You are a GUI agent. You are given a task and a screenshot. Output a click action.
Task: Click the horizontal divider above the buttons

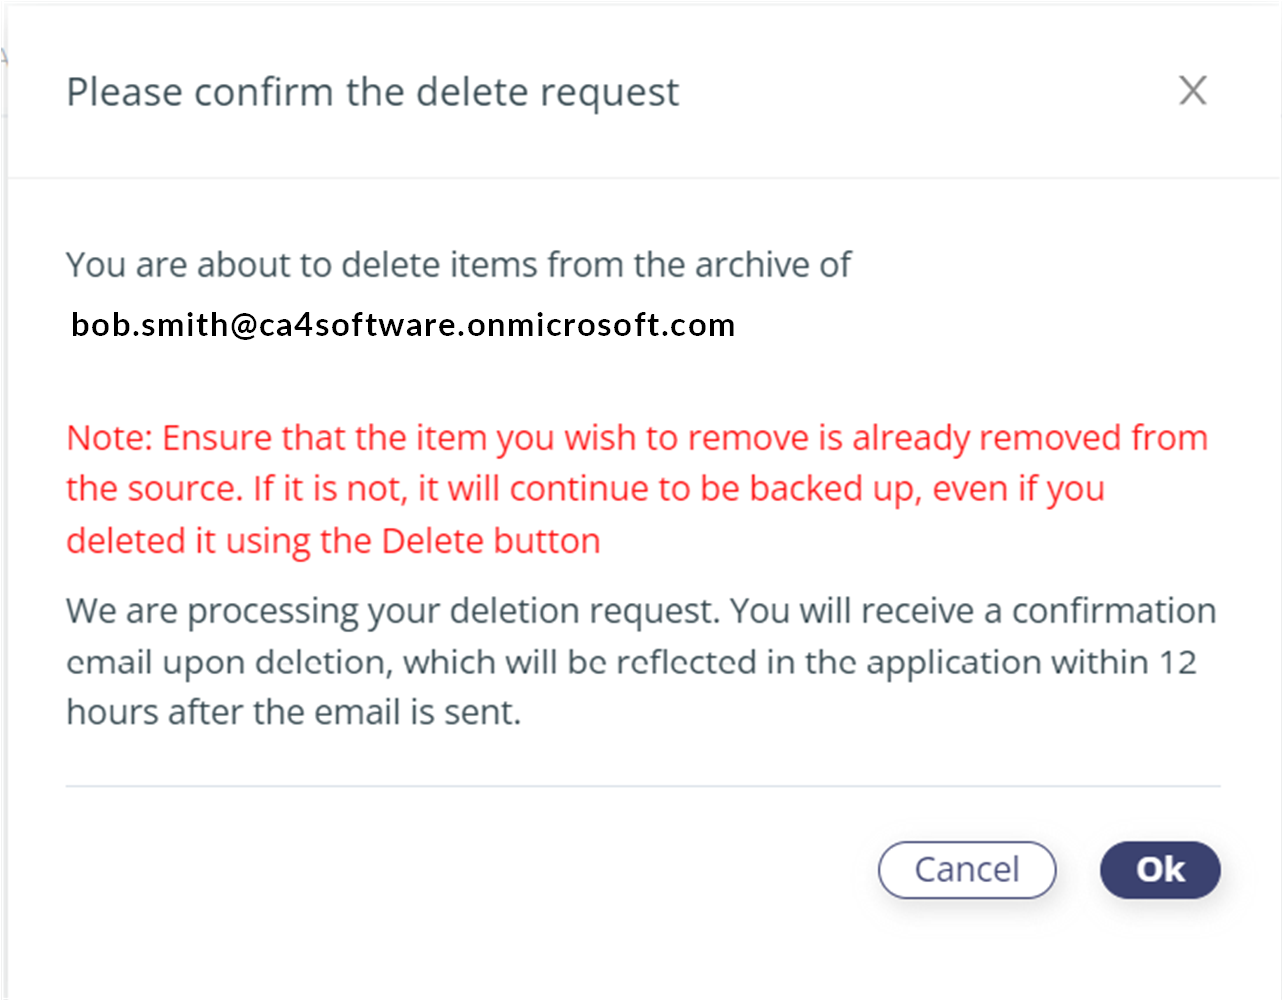tap(642, 786)
